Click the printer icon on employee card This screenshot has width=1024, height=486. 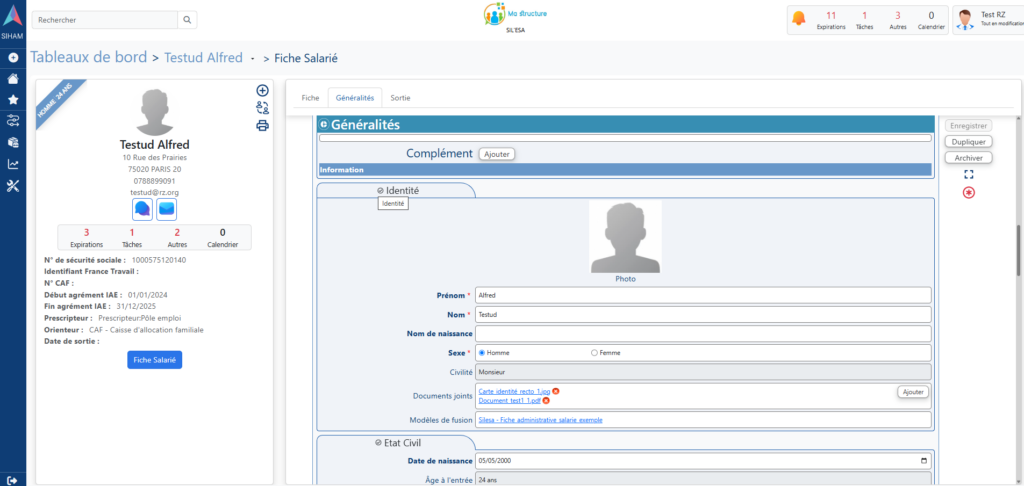[x=262, y=126]
